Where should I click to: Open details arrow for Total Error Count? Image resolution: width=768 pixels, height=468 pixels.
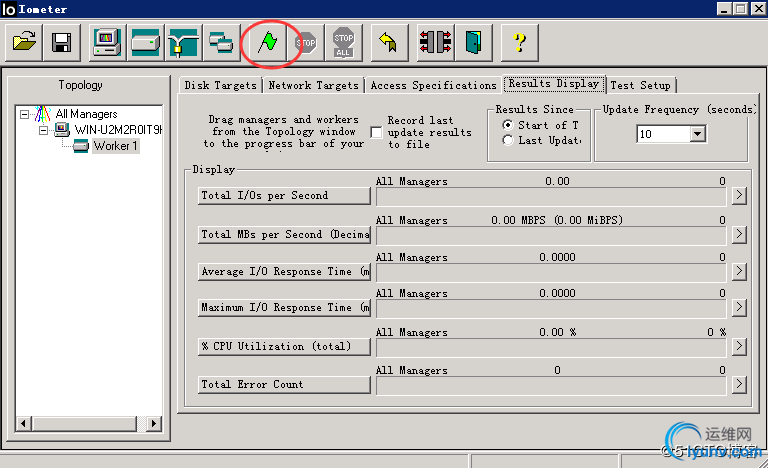pos(739,384)
